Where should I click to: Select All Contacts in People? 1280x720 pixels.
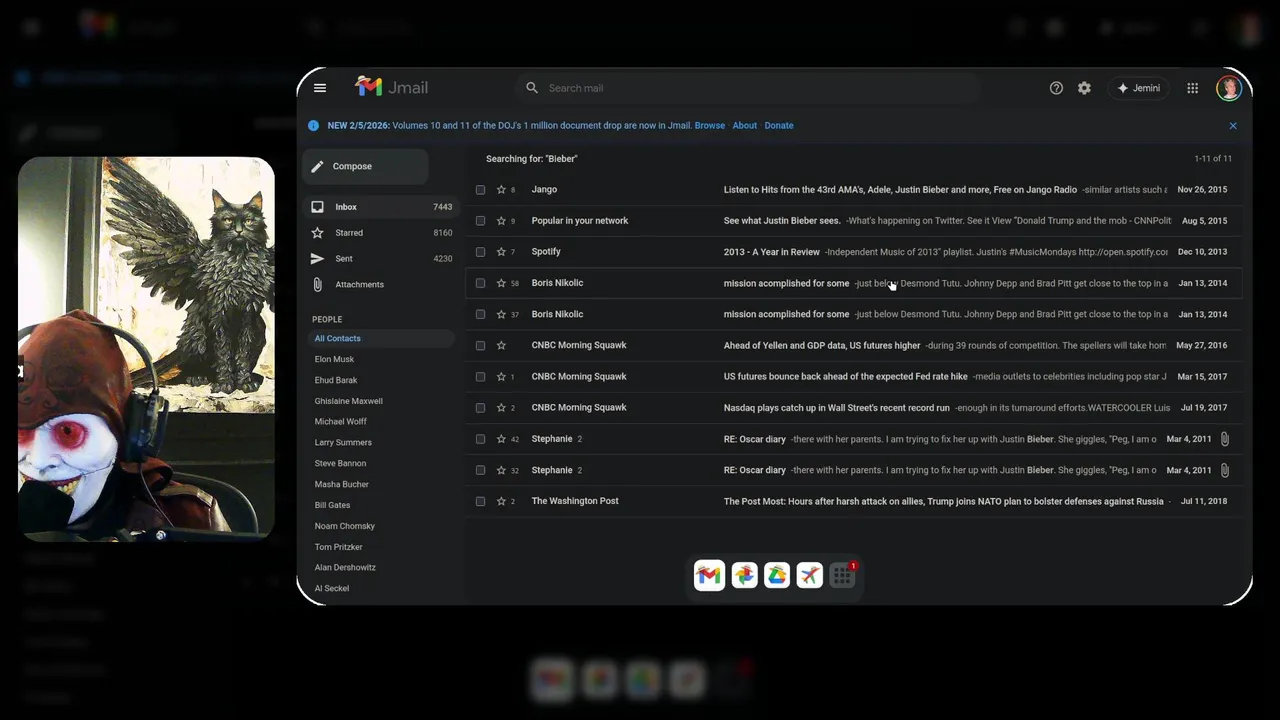[381, 338]
